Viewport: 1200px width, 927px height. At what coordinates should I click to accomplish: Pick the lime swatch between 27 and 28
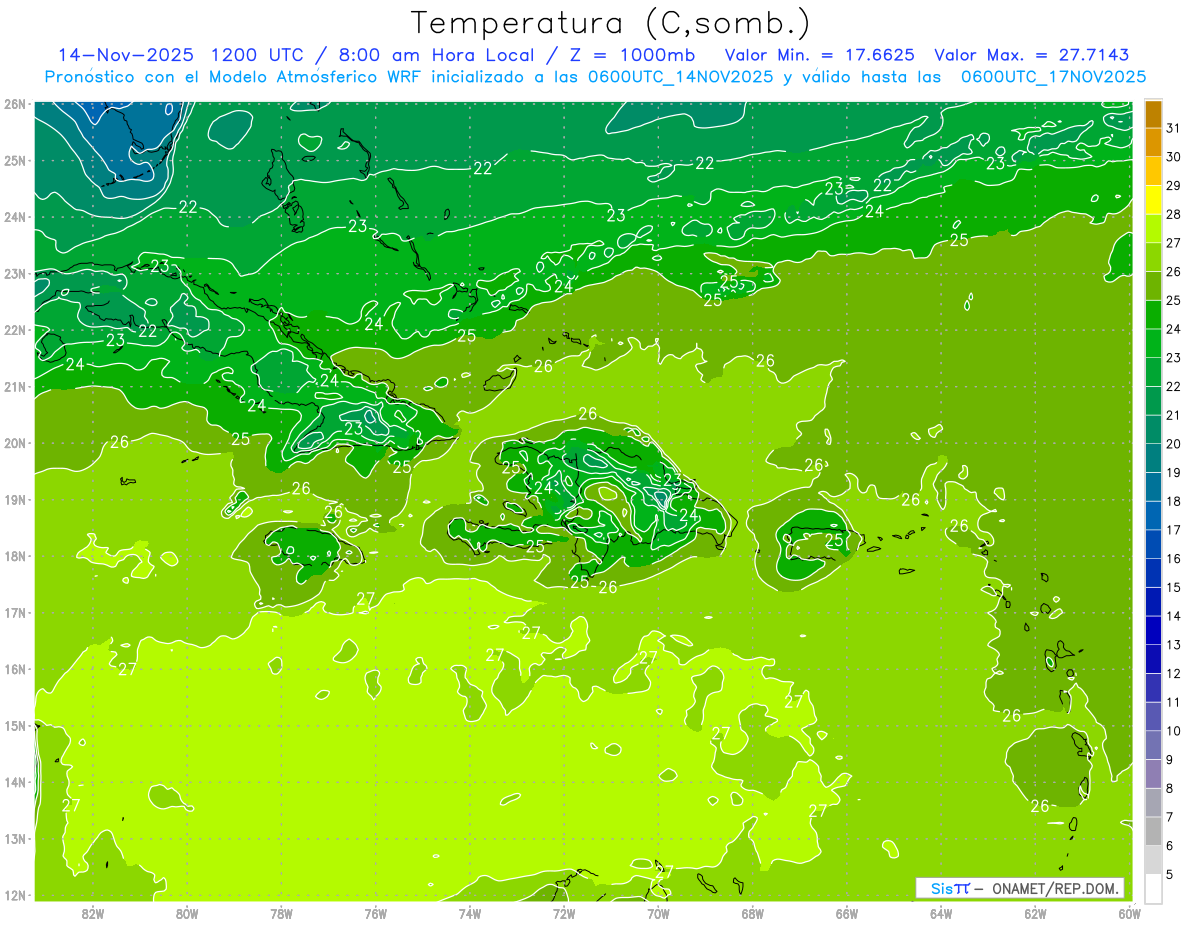point(1153,228)
